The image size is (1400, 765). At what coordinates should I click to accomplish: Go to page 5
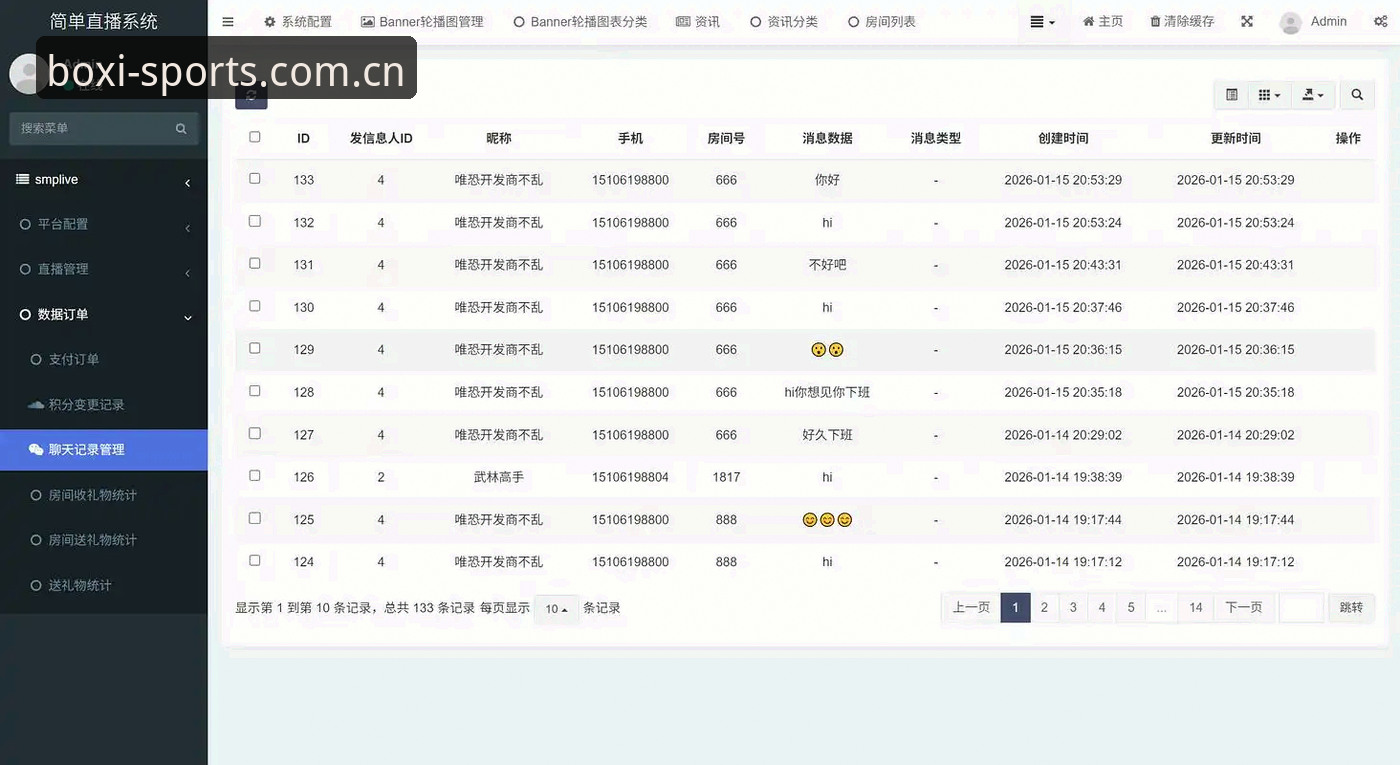click(x=1131, y=607)
